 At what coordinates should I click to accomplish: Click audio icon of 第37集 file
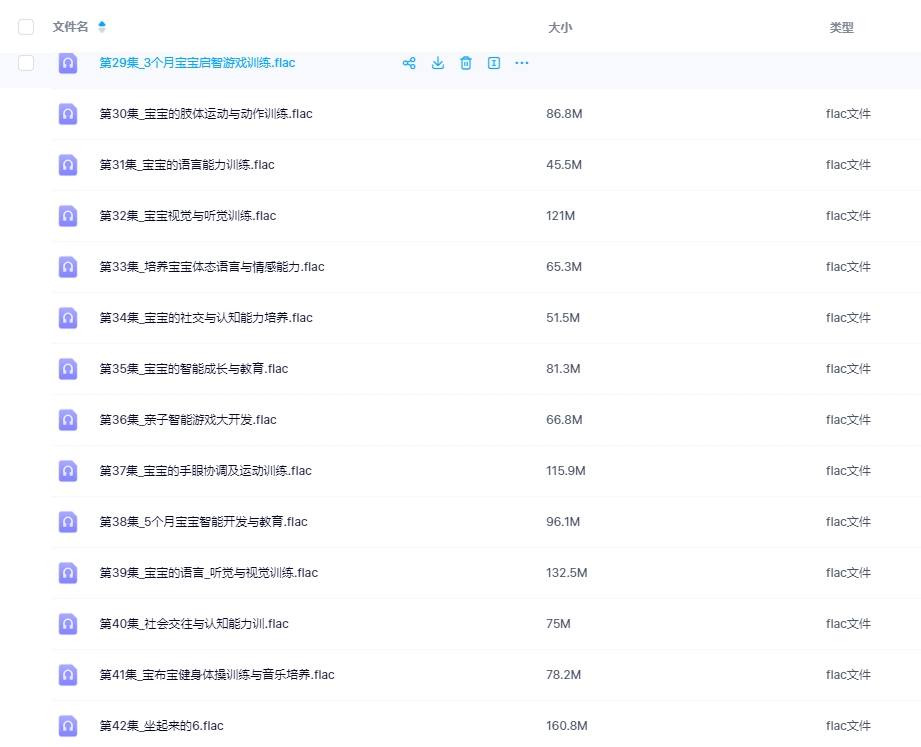point(68,471)
